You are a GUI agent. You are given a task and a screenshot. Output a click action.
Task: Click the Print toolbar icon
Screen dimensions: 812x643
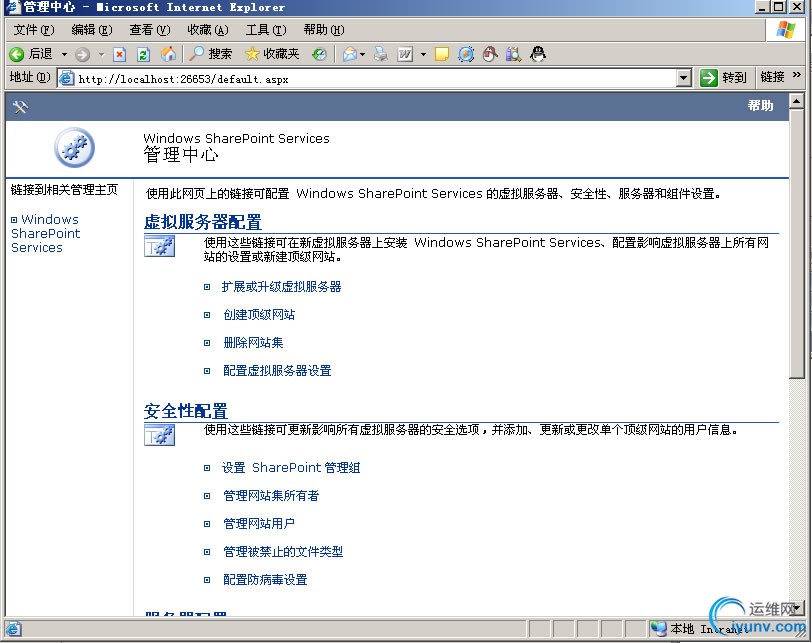coord(381,54)
